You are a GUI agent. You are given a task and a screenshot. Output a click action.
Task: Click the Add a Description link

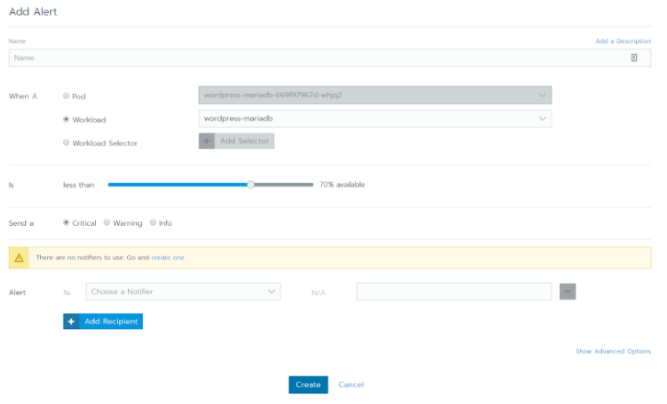(623, 41)
